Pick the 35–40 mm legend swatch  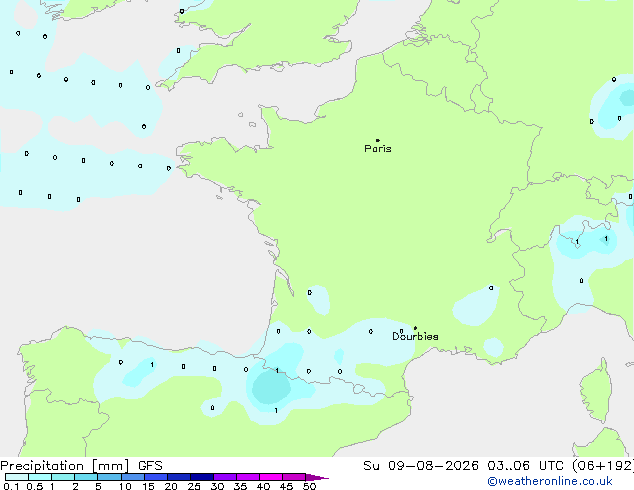tap(247, 477)
